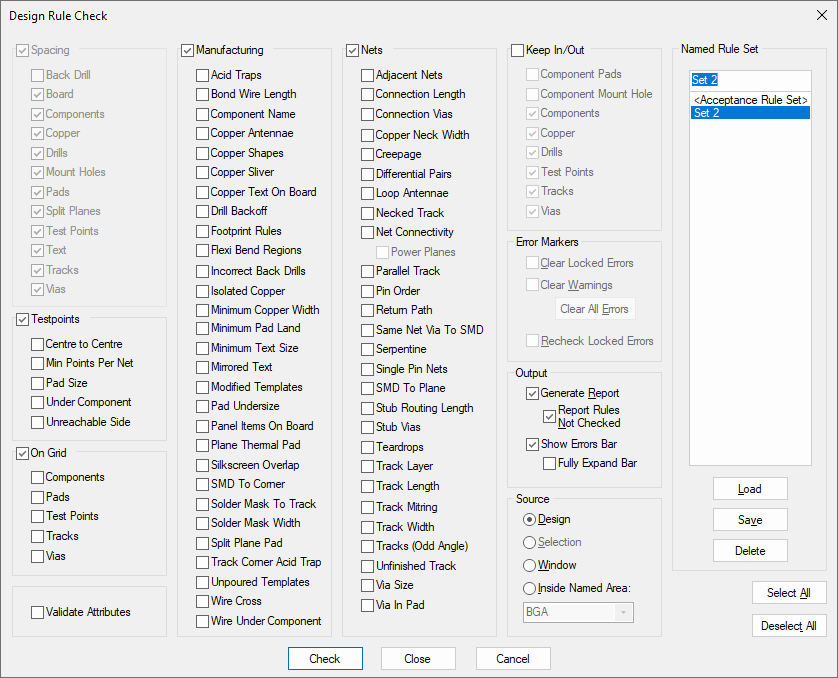This screenshot has width=838, height=678.
Task: Save the named rule set
Action: [x=750, y=520]
